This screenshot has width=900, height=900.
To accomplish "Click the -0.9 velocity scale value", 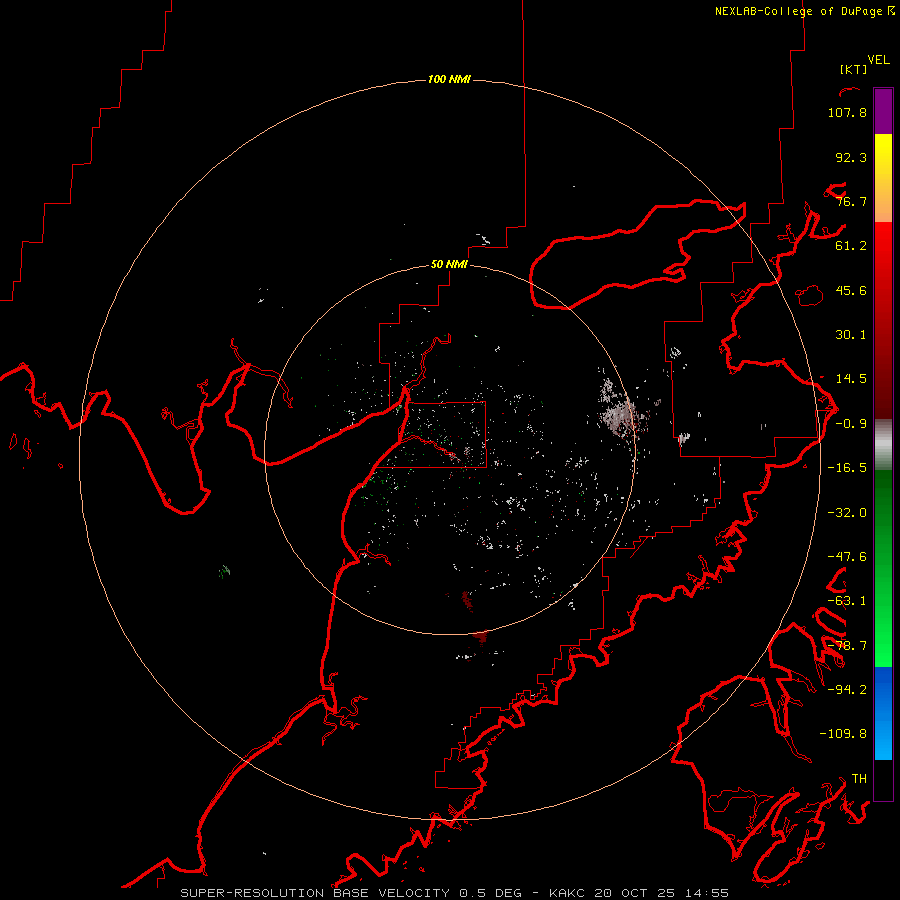I will click(x=851, y=424).
